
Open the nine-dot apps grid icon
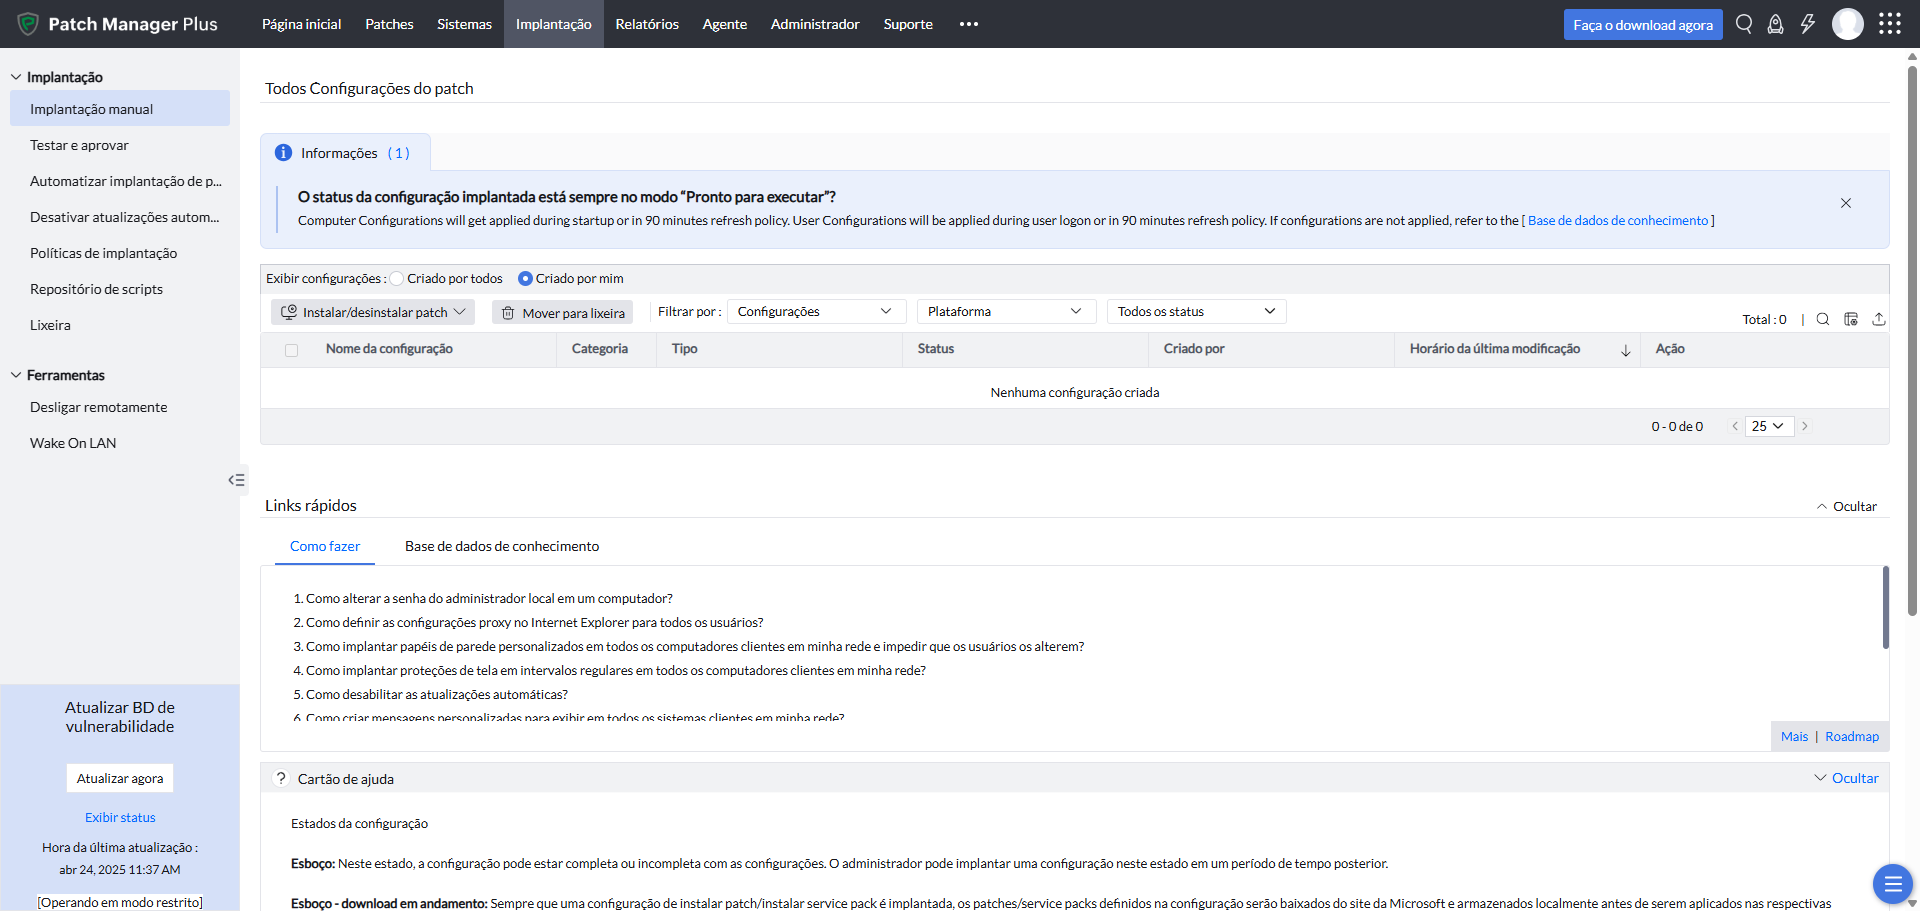point(1889,24)
